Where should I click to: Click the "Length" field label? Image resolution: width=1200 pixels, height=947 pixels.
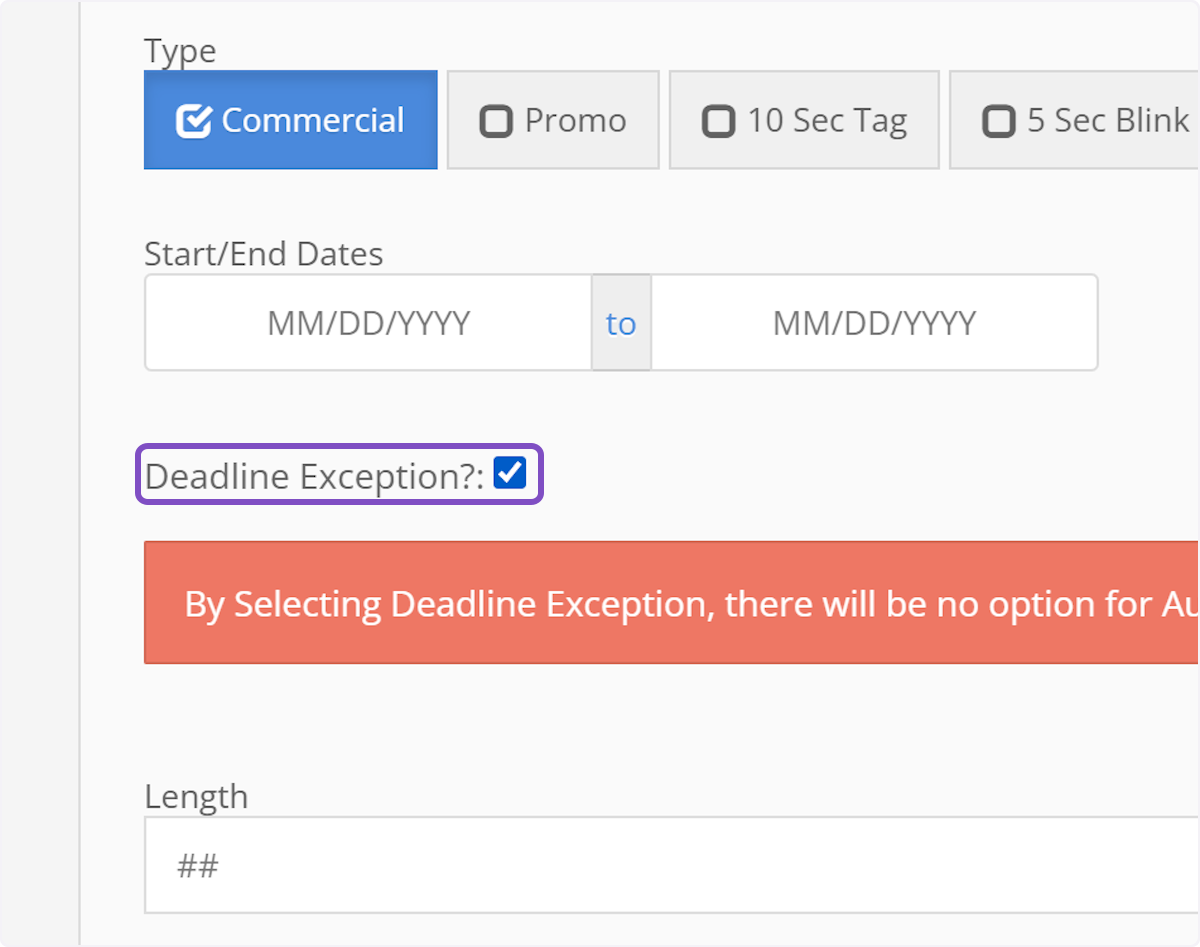point(196,797)
